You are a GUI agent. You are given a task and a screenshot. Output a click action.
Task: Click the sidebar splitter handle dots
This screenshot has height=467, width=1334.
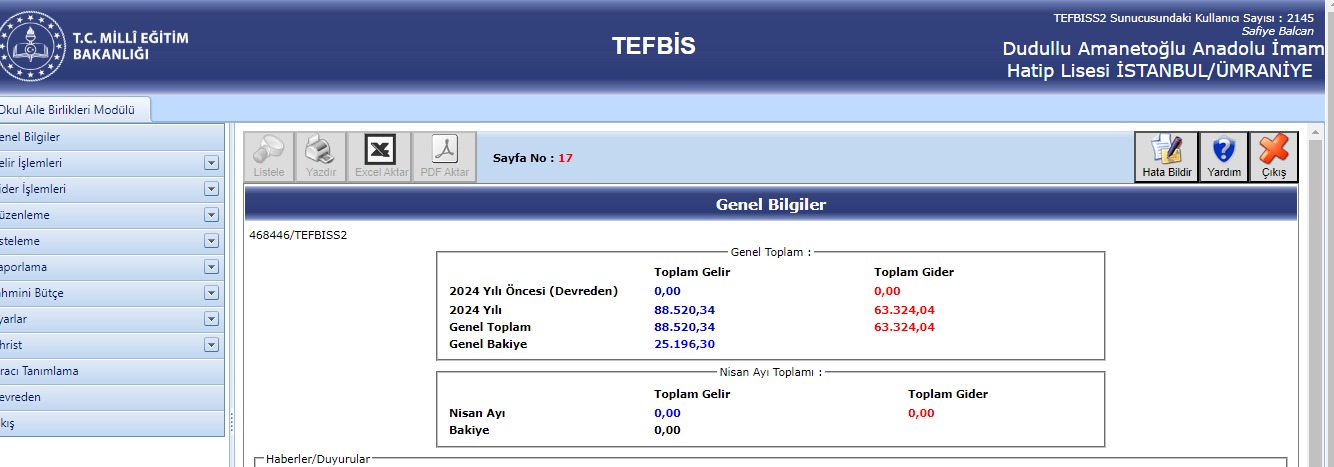pos(232,422)
